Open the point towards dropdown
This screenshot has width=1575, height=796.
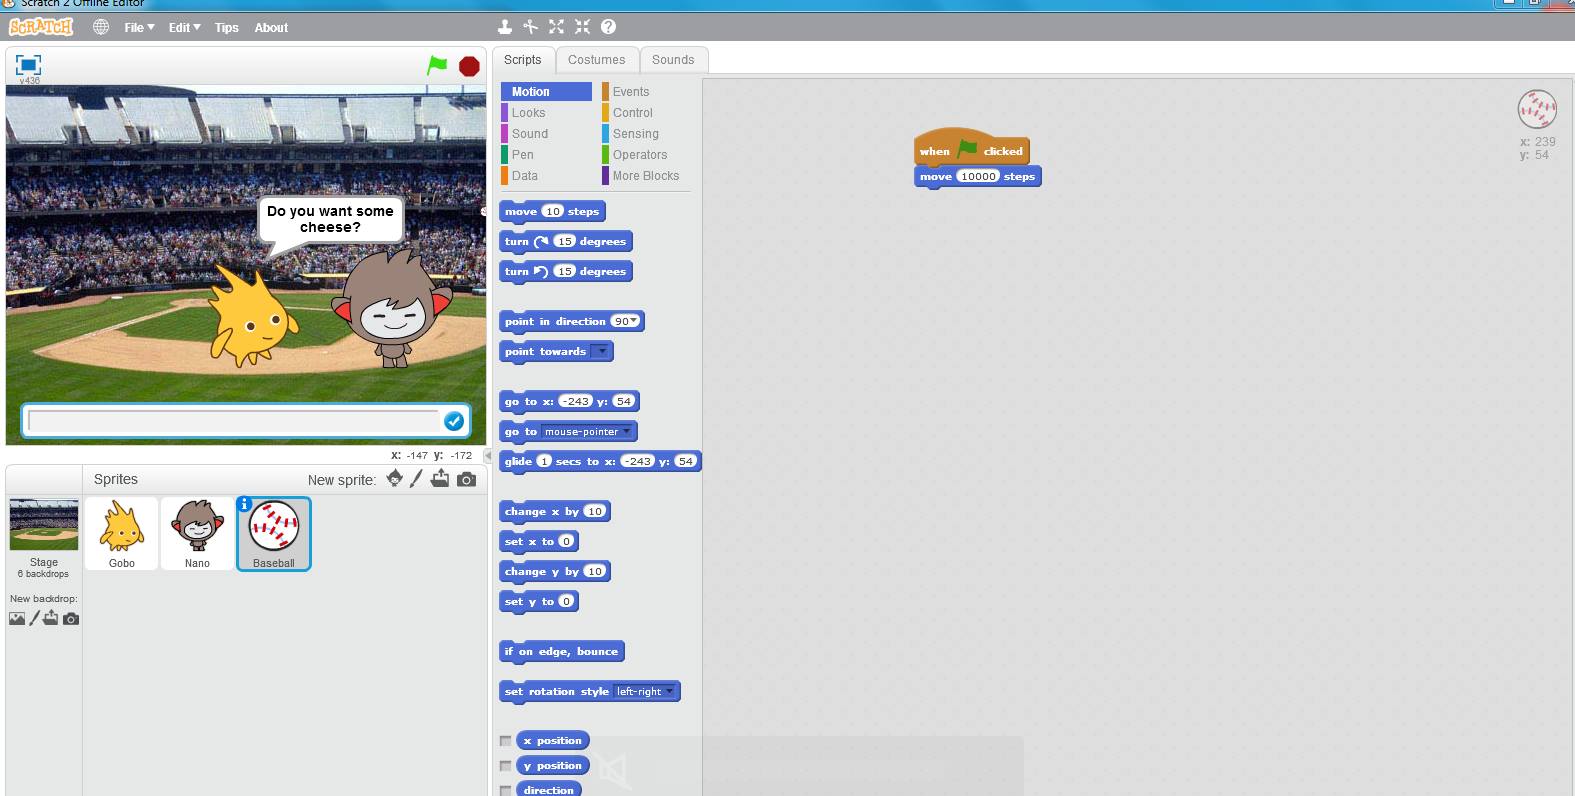[600, 351]
